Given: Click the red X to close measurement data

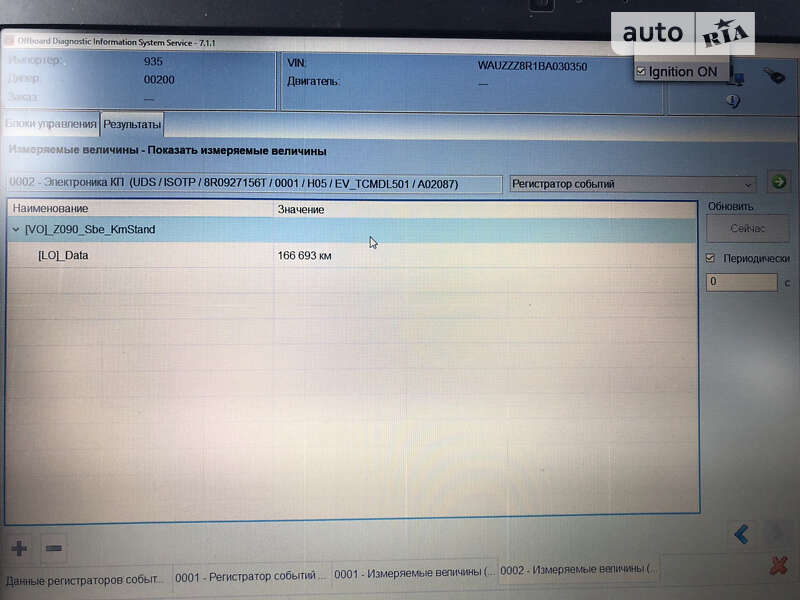Looking at the screenshot, I should (x=778, y=563).
